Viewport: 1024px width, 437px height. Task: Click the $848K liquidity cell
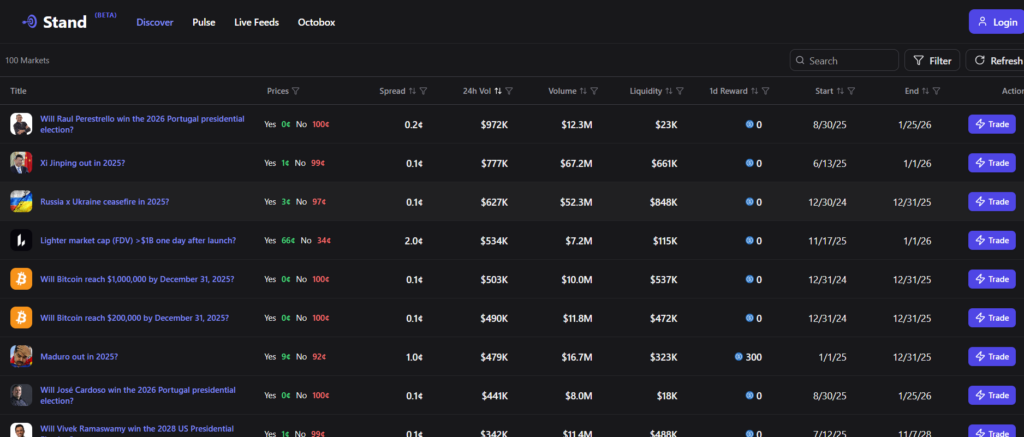[664, 202]
